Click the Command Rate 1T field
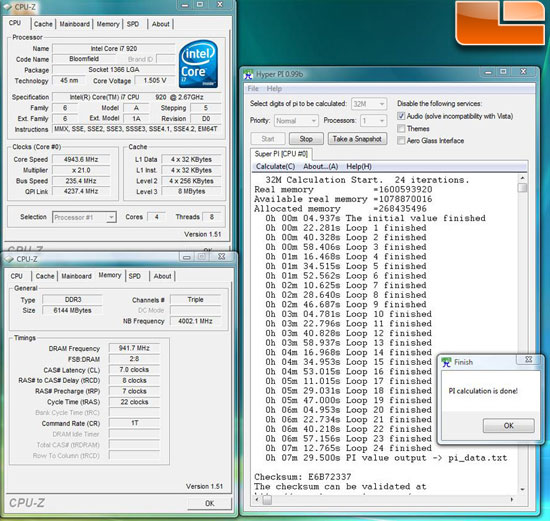Screen dimensions: 550x521 coord(134,423)
